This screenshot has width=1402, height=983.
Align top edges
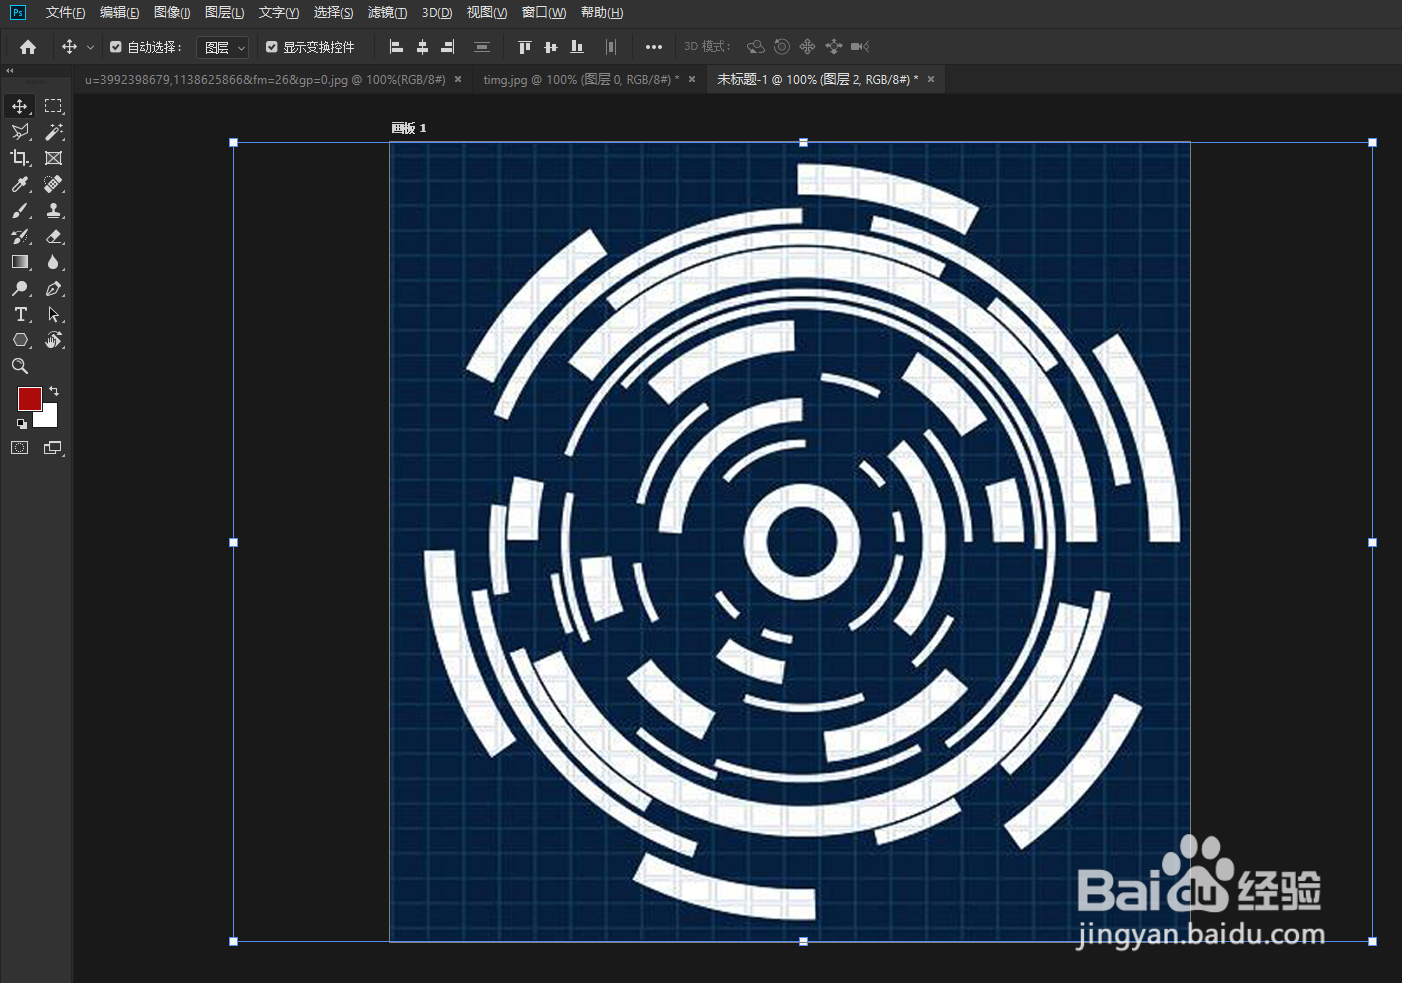pos(524,47)
